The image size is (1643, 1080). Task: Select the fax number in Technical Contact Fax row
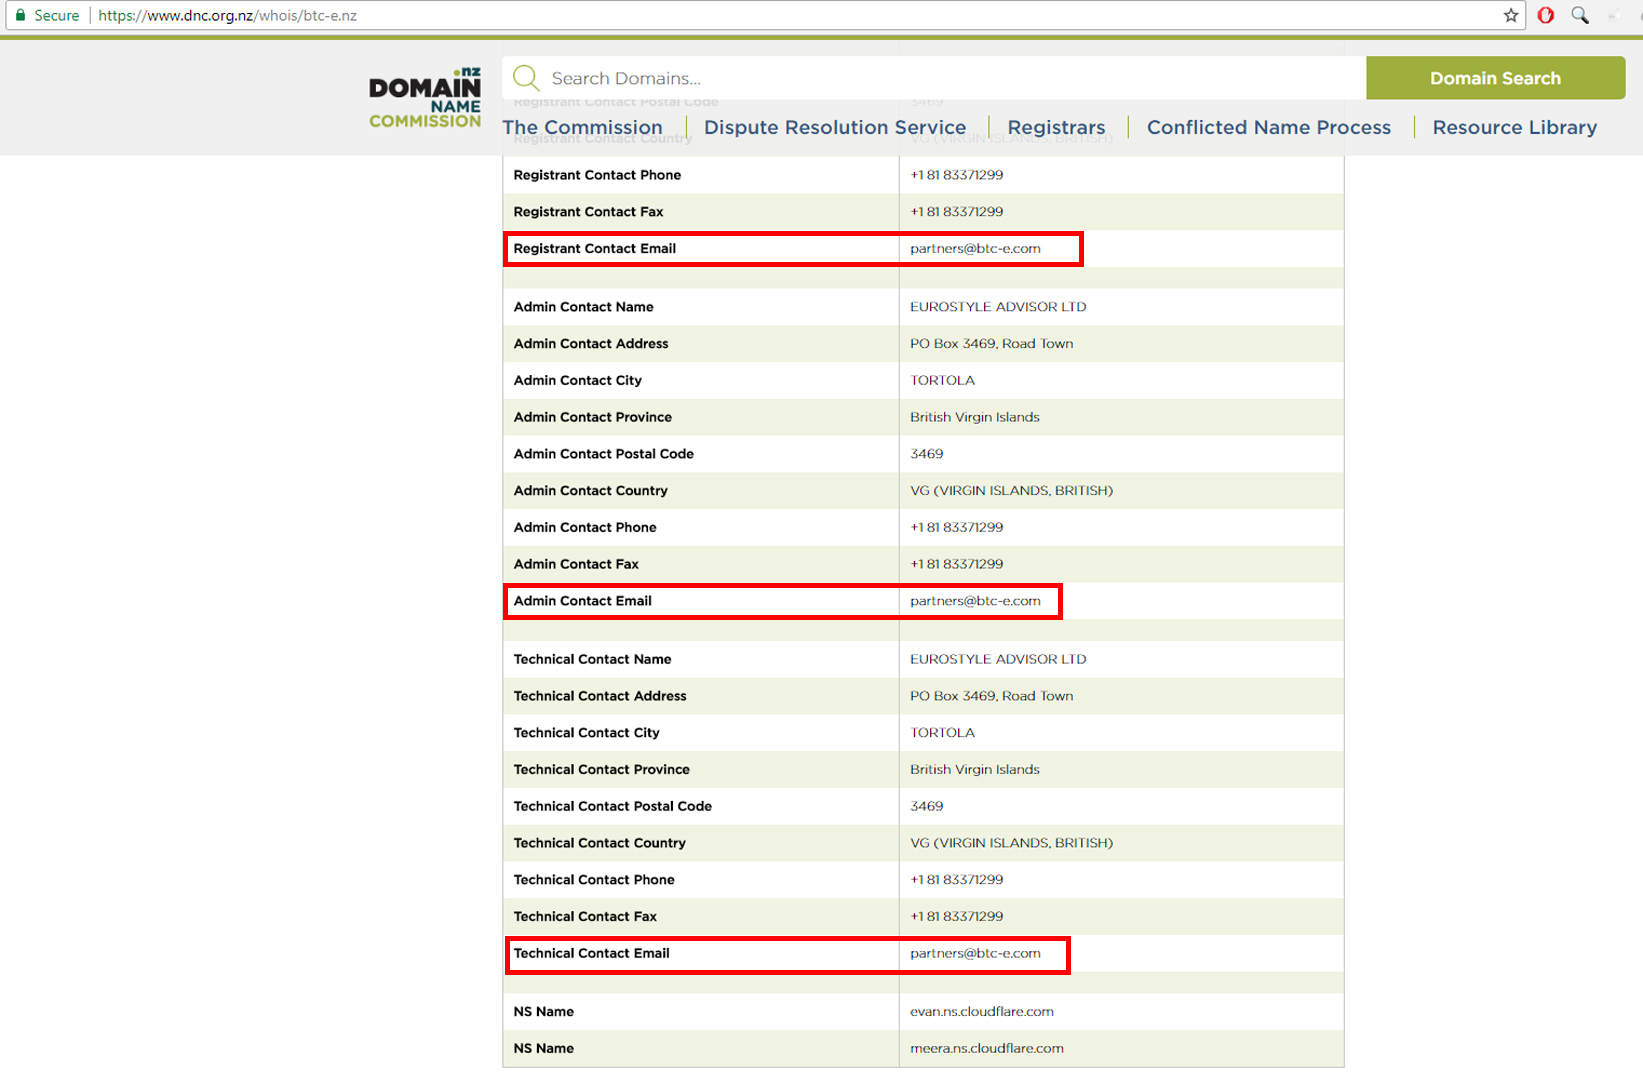click(x=957, y=917)
